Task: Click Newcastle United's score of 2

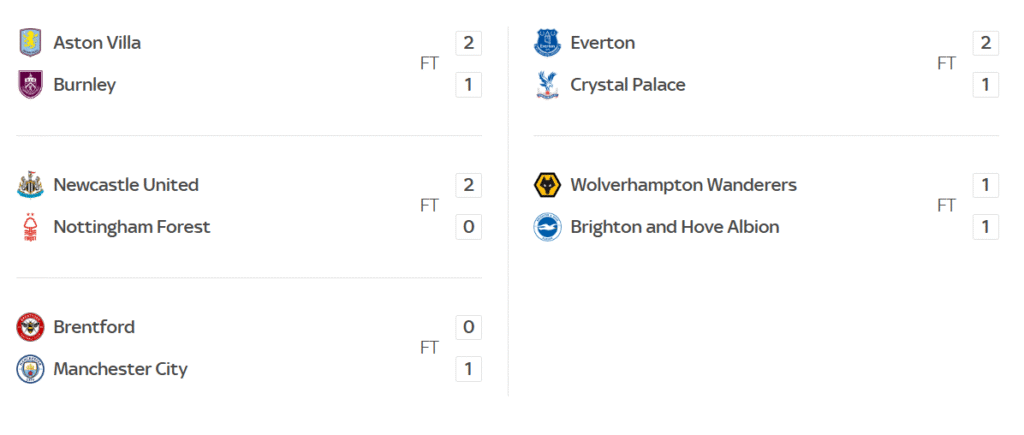Action: [468, 185]
